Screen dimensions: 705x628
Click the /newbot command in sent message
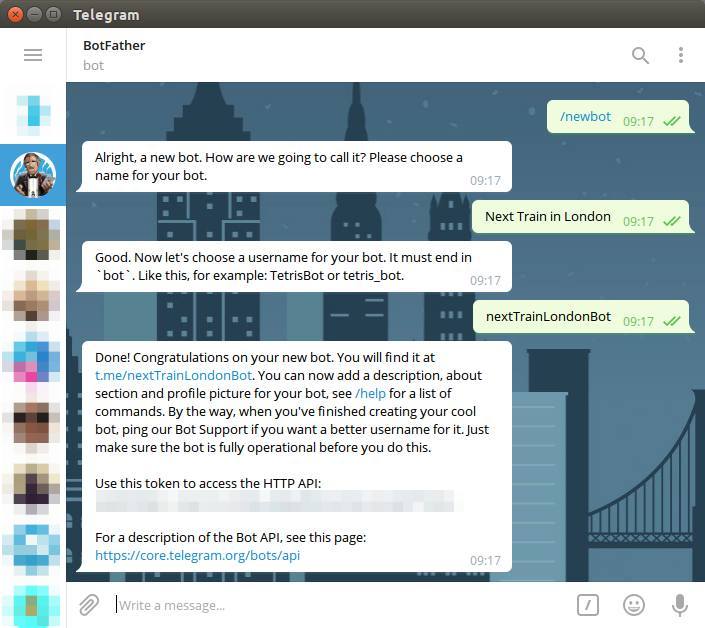(585, 116)
